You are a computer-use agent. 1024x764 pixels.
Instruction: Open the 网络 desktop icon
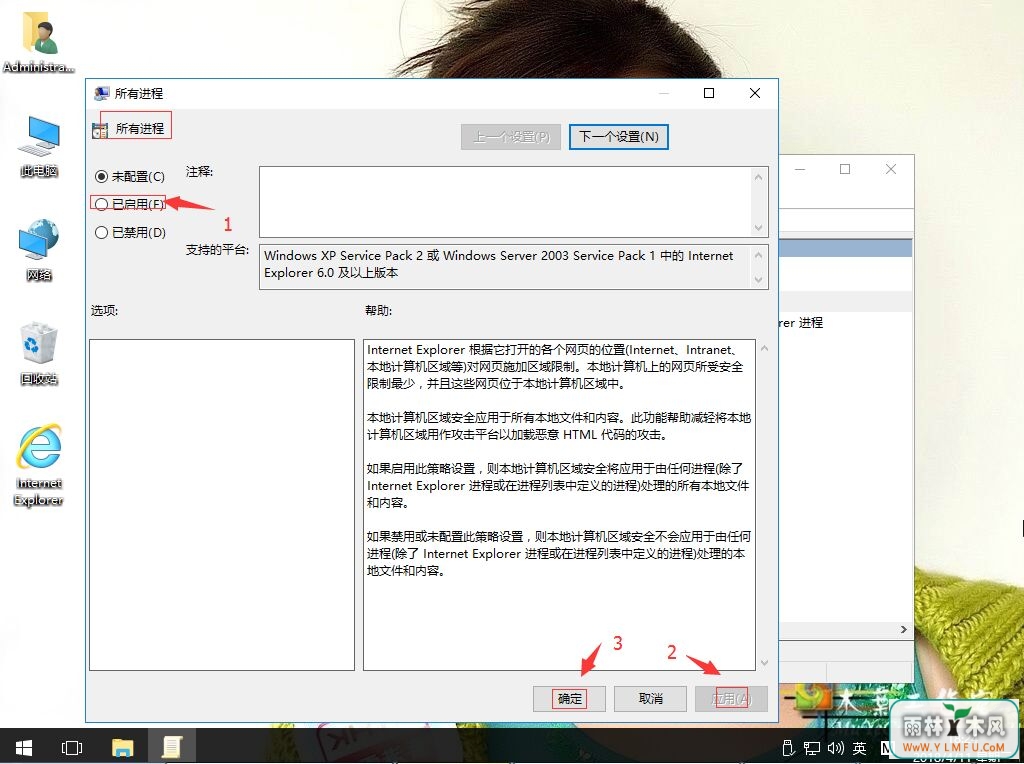[x=40, y=250]
